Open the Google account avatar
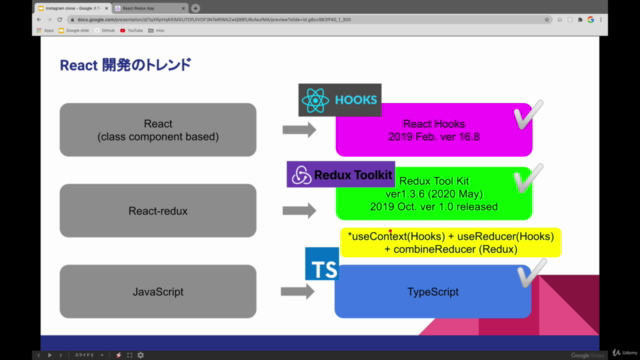The image size is (640, 360). 591,20
